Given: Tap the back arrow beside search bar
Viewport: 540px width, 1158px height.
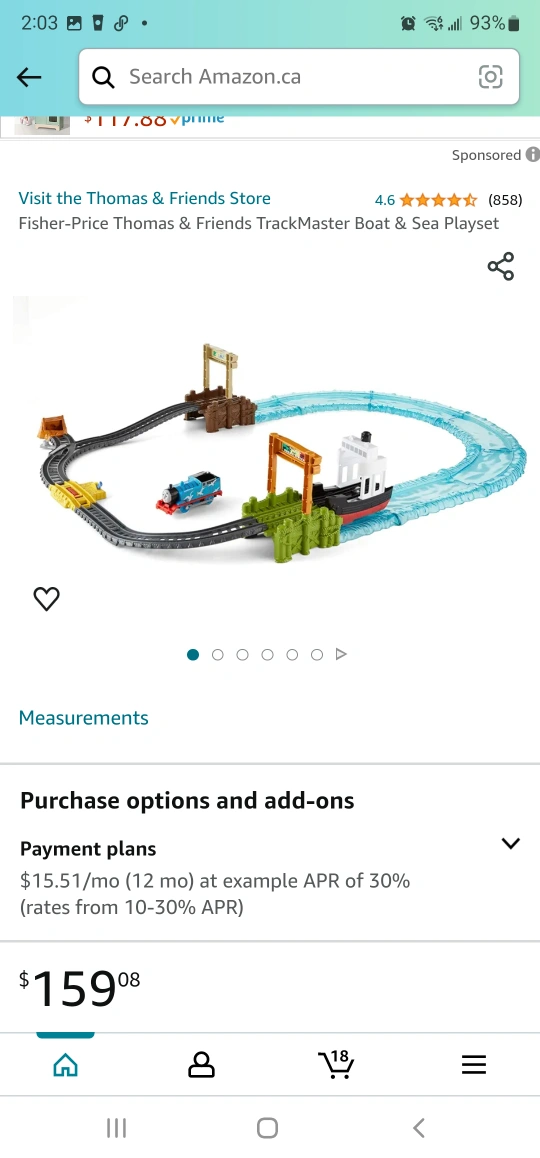Looking at the screenshot, I should click(x=29, y=77).
